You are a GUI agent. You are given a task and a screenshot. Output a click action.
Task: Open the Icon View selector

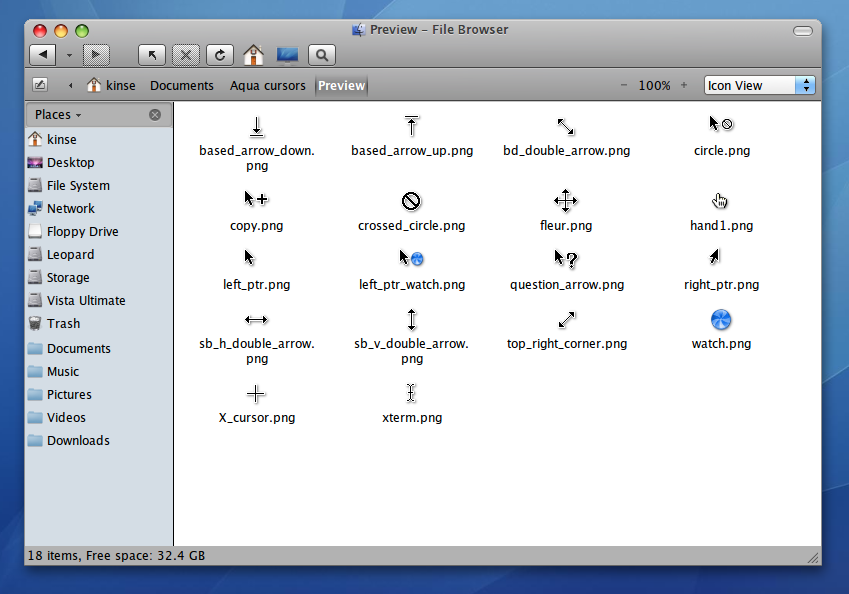(759, 85)
